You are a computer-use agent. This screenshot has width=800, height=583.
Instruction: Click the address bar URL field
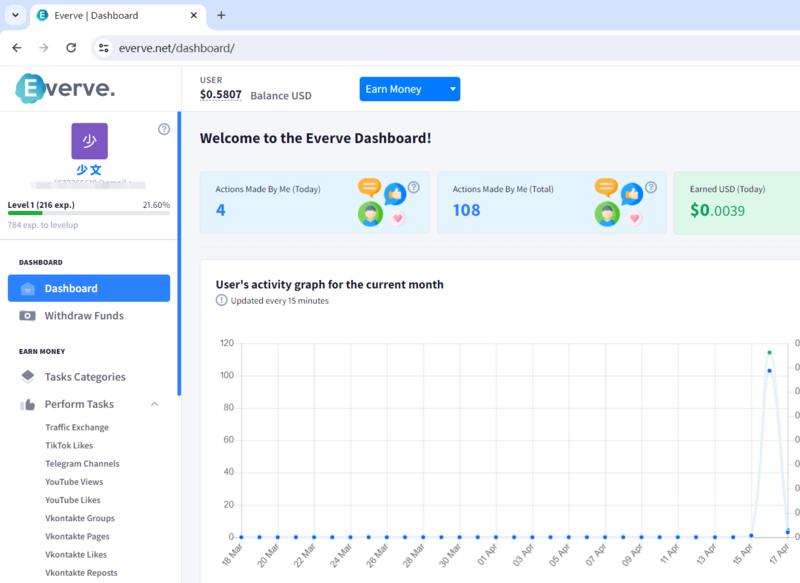coord(400,47)
